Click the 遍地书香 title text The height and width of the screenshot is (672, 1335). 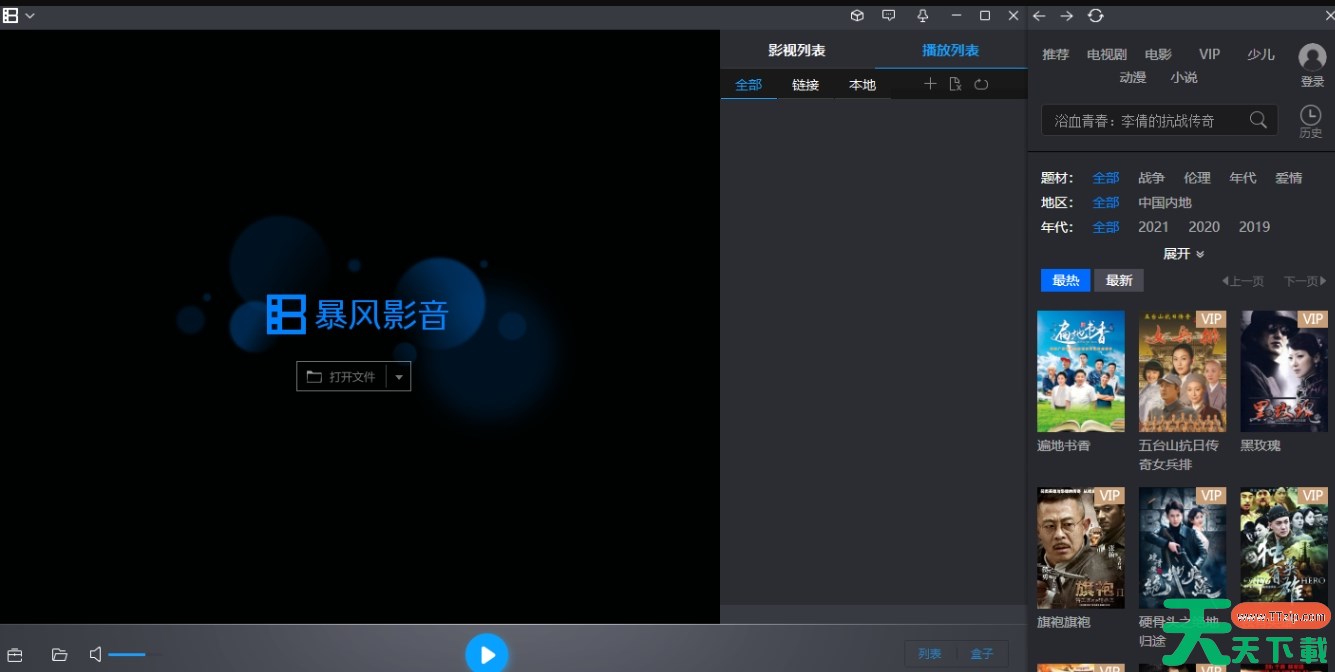click(1064, 445)
